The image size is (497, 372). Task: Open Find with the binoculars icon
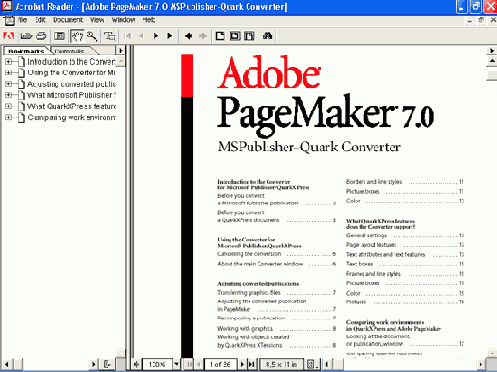pos(268,36)
